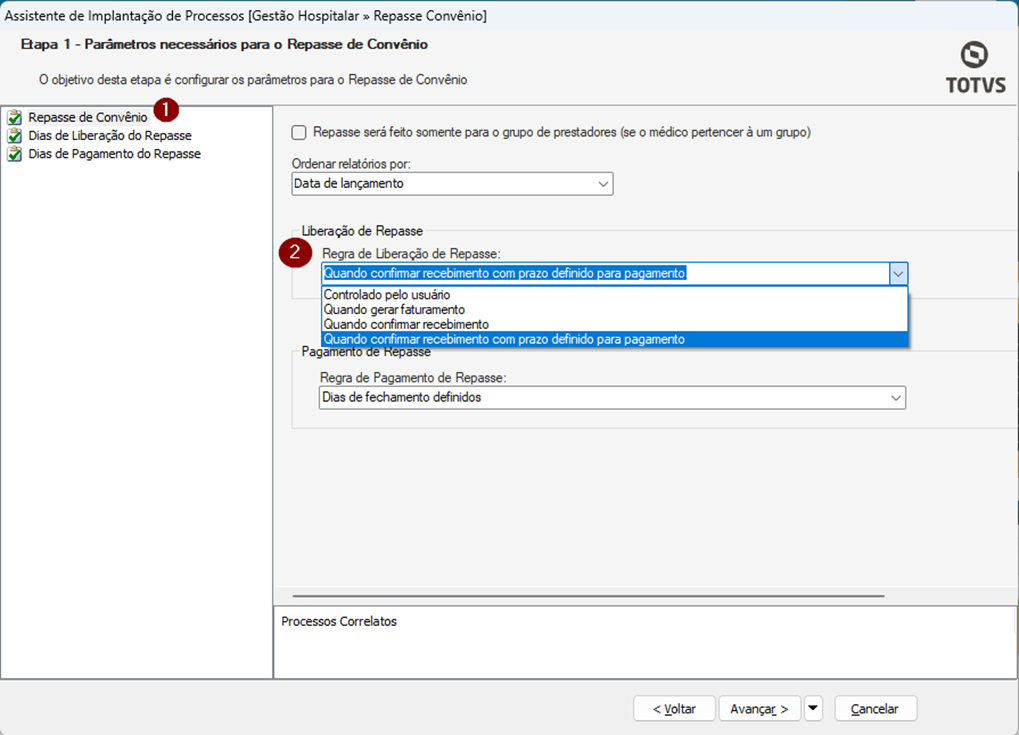Click the Dias de Liberação do Repasse icon
The height and width of the screenshot is (735, 1019).
click(15, 136)
